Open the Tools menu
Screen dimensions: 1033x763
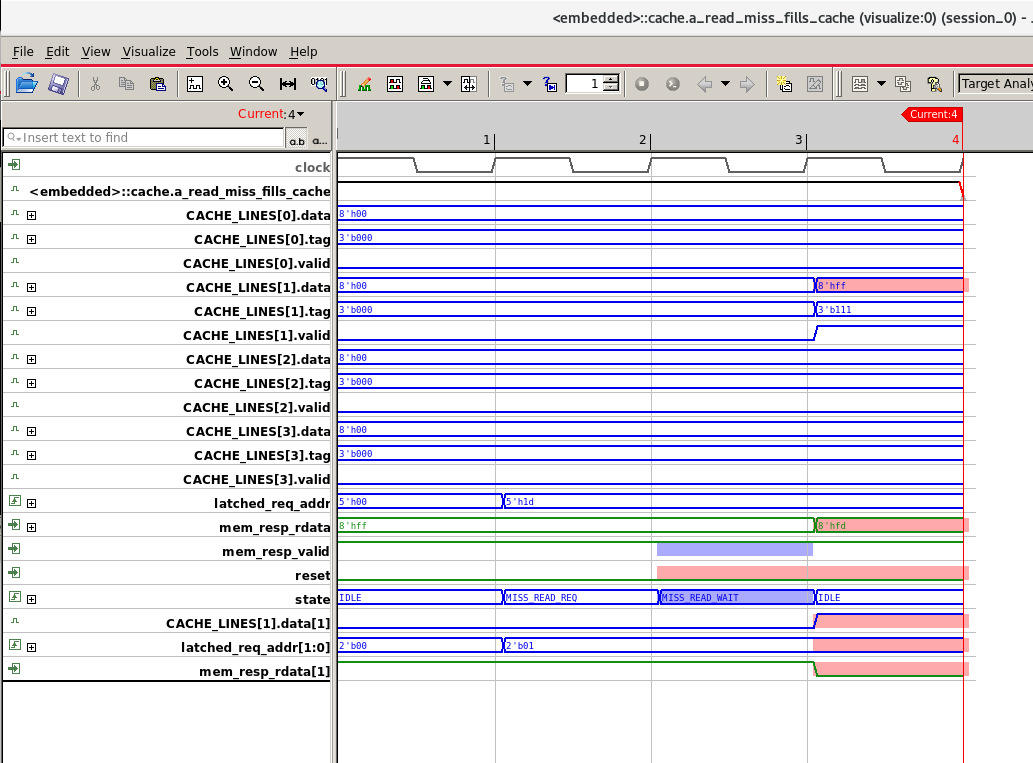point(202,51)
